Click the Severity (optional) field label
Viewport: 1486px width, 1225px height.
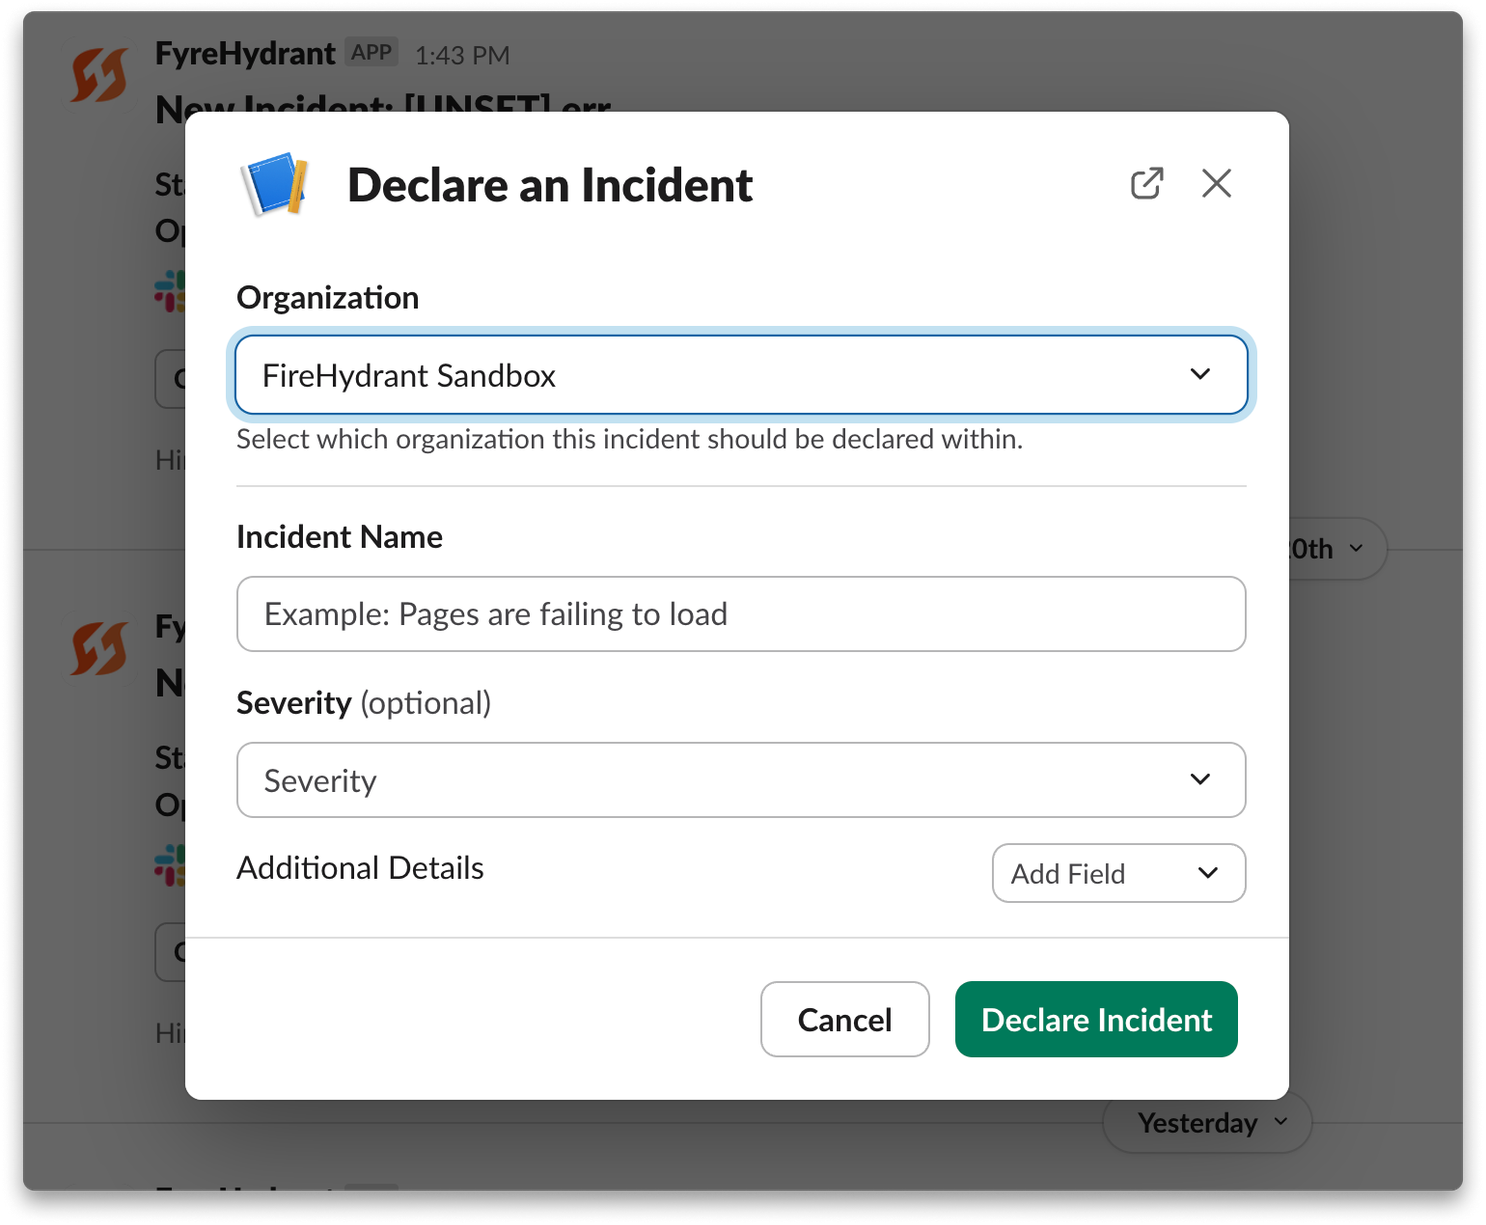point(364,703)
